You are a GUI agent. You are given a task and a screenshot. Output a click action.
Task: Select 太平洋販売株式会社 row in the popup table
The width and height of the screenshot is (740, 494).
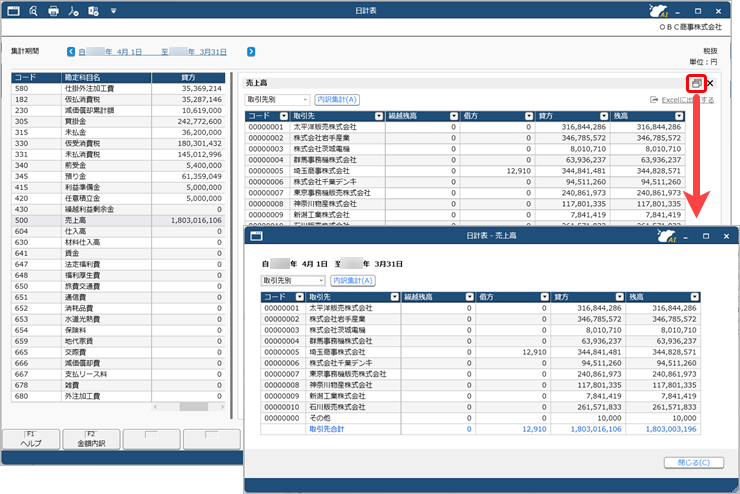(480, 308)
